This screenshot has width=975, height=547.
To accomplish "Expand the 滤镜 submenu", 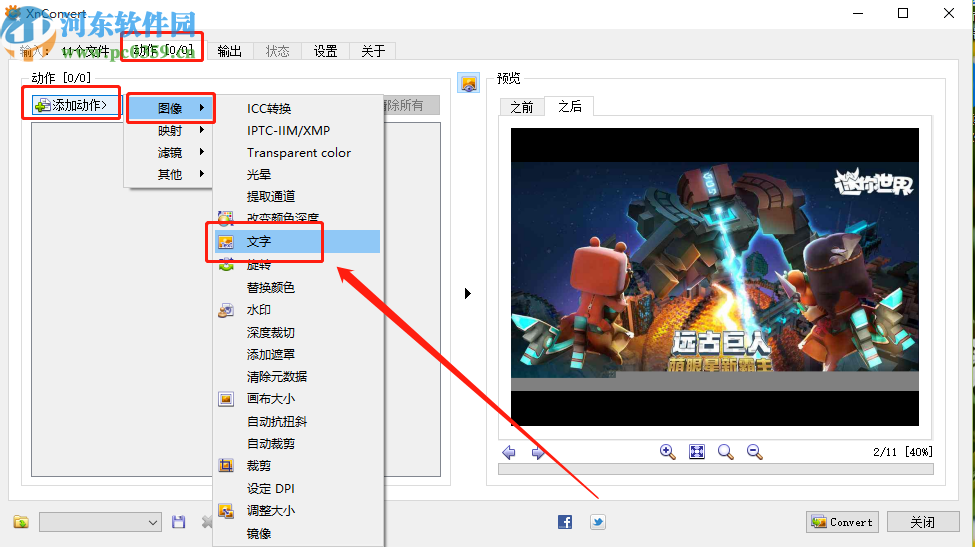I will click(170, 152).
